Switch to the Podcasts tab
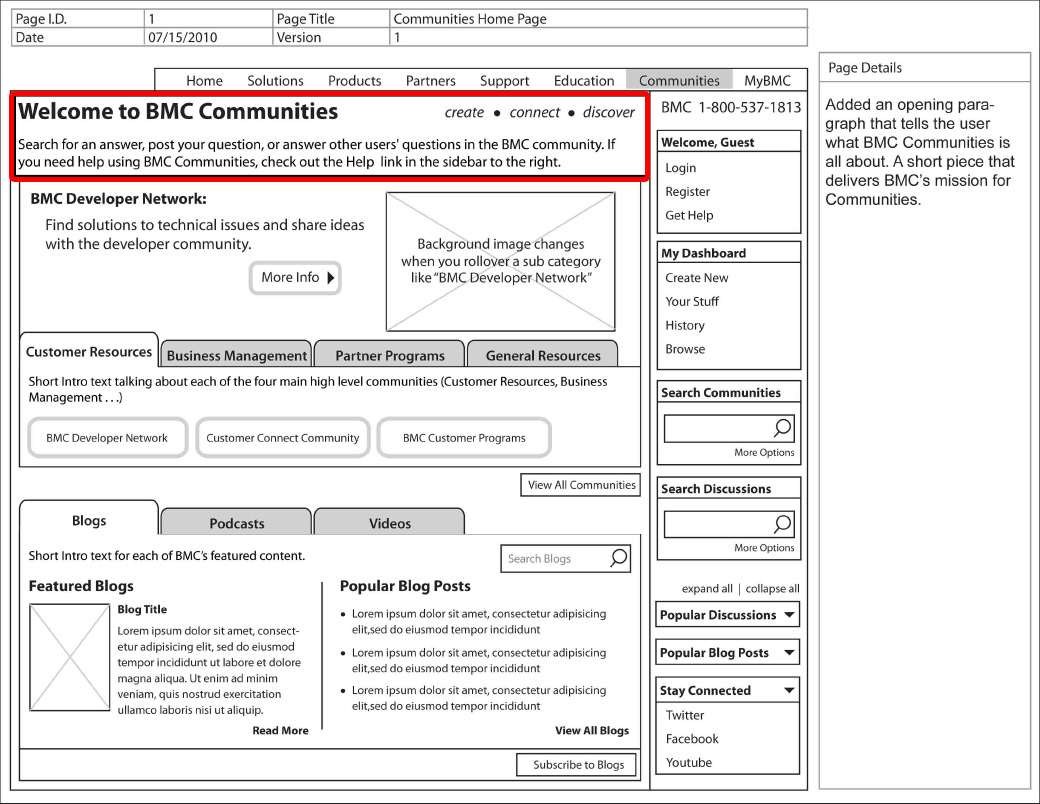The height and width of the screenshot is (804, 1040). [x=237, y=523]
